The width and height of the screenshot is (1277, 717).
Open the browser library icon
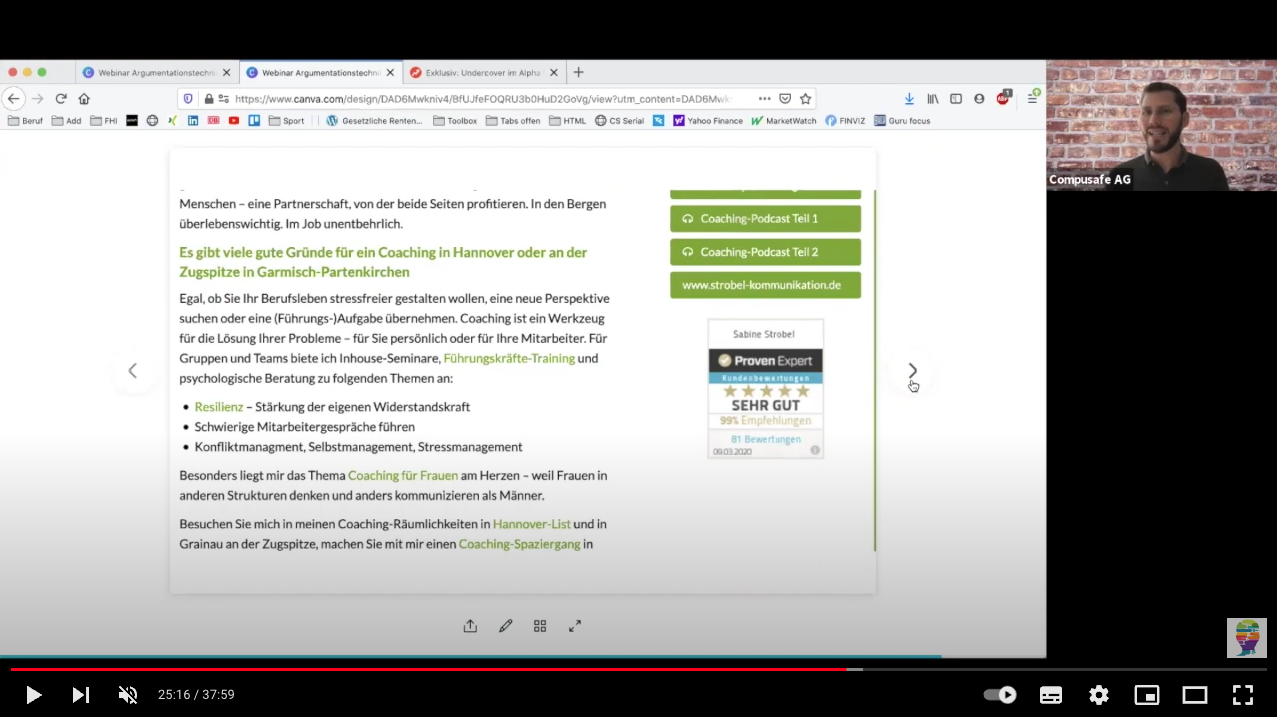coord(932,99)
